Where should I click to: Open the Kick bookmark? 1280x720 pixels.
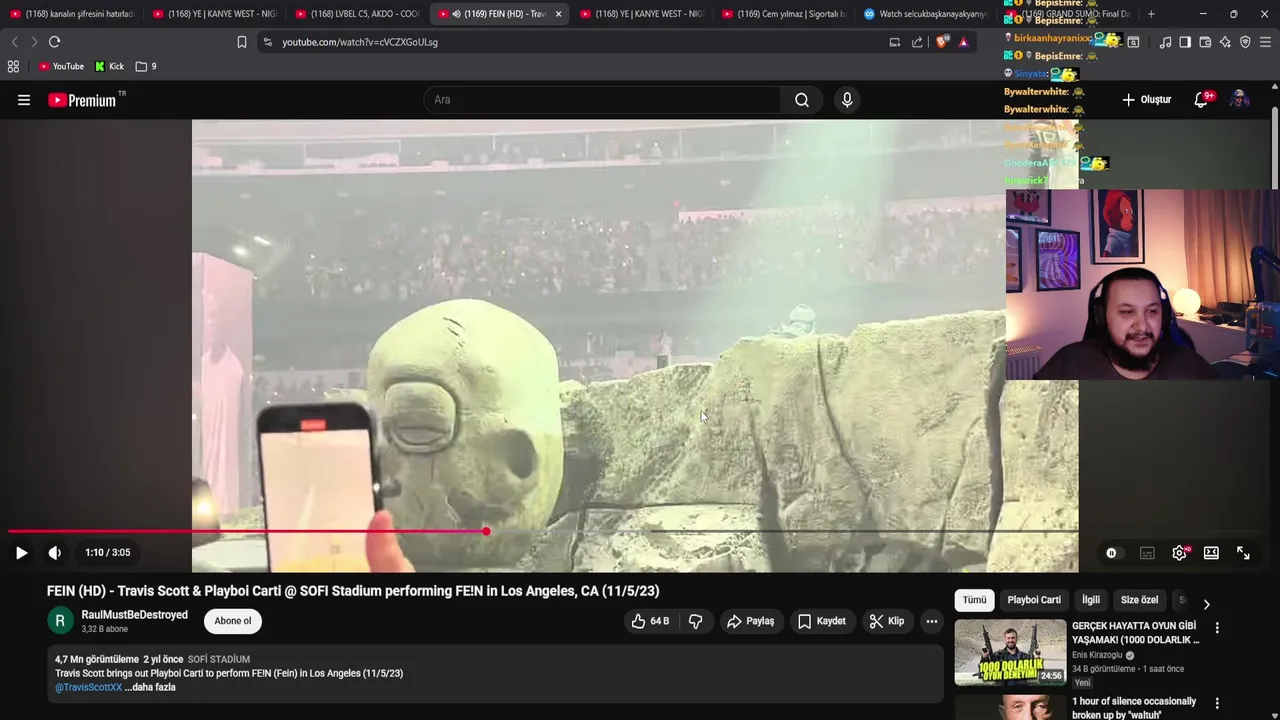(109, 66)
